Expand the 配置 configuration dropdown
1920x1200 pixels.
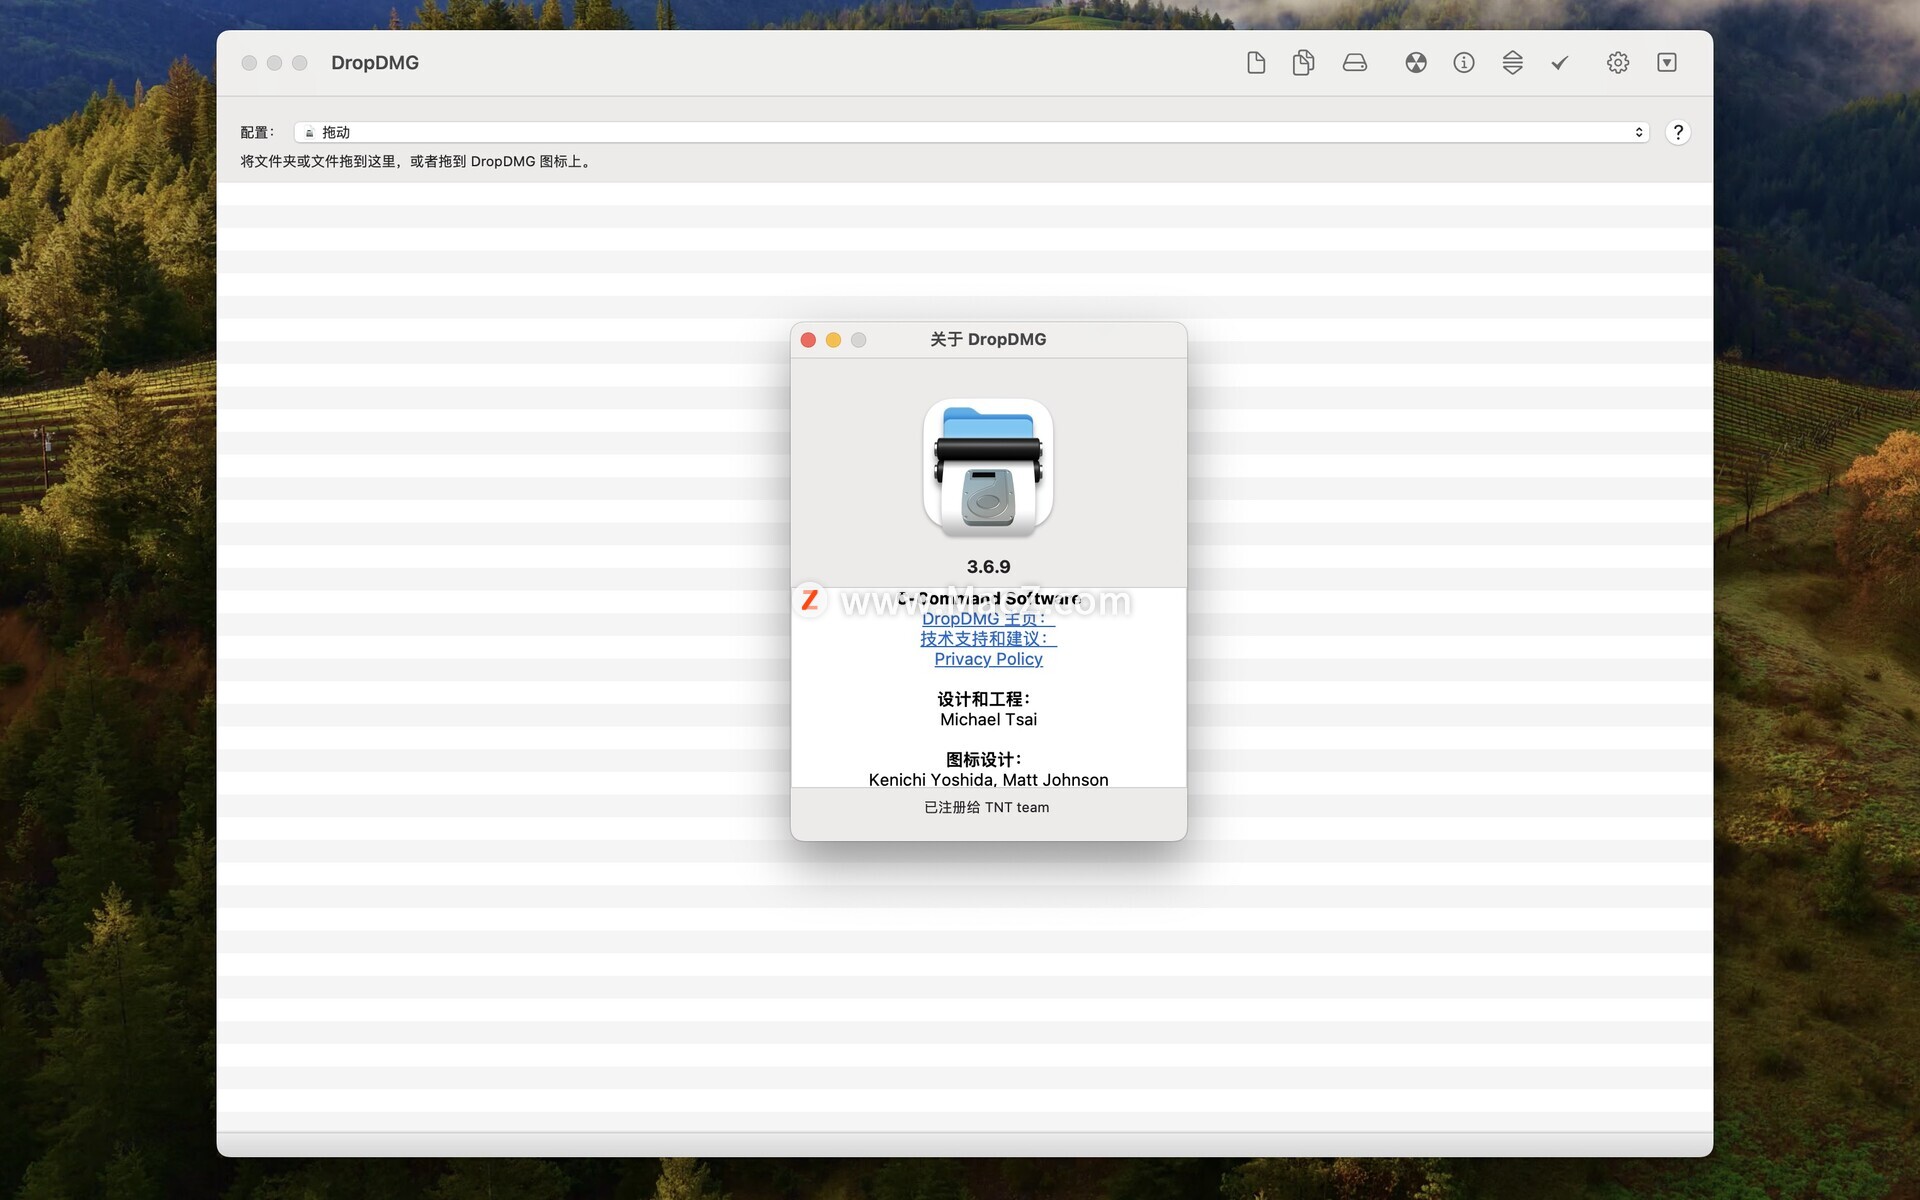coord(971,132)
